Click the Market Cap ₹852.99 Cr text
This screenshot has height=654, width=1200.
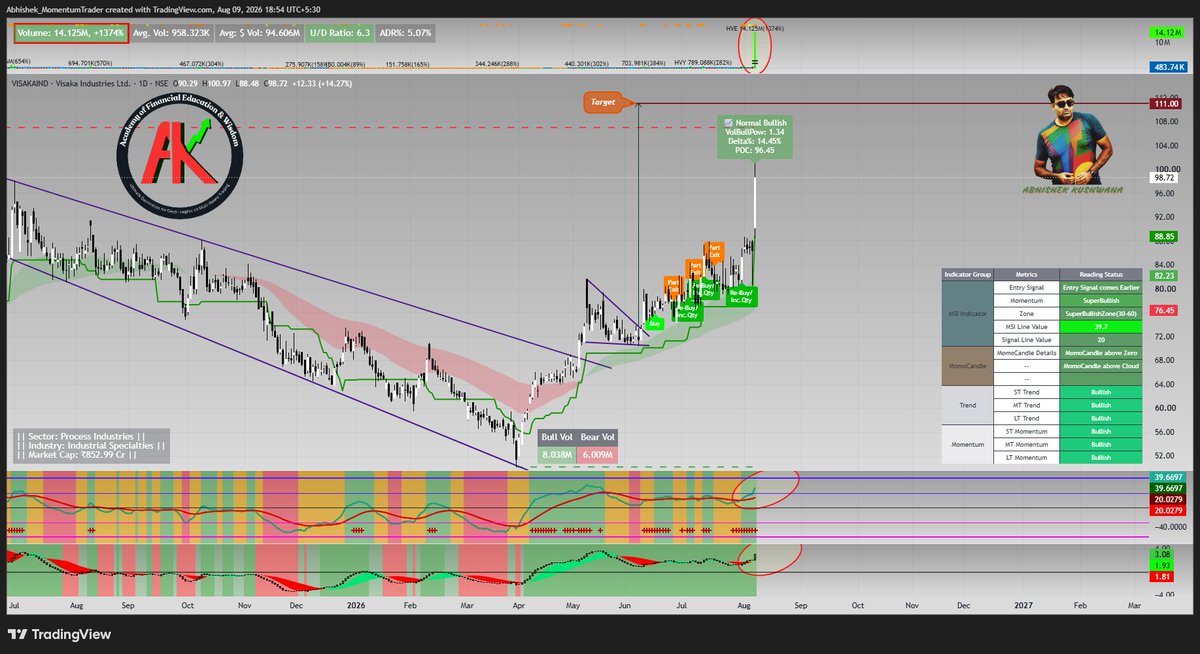pyautogui.click(x=76, y=456)
